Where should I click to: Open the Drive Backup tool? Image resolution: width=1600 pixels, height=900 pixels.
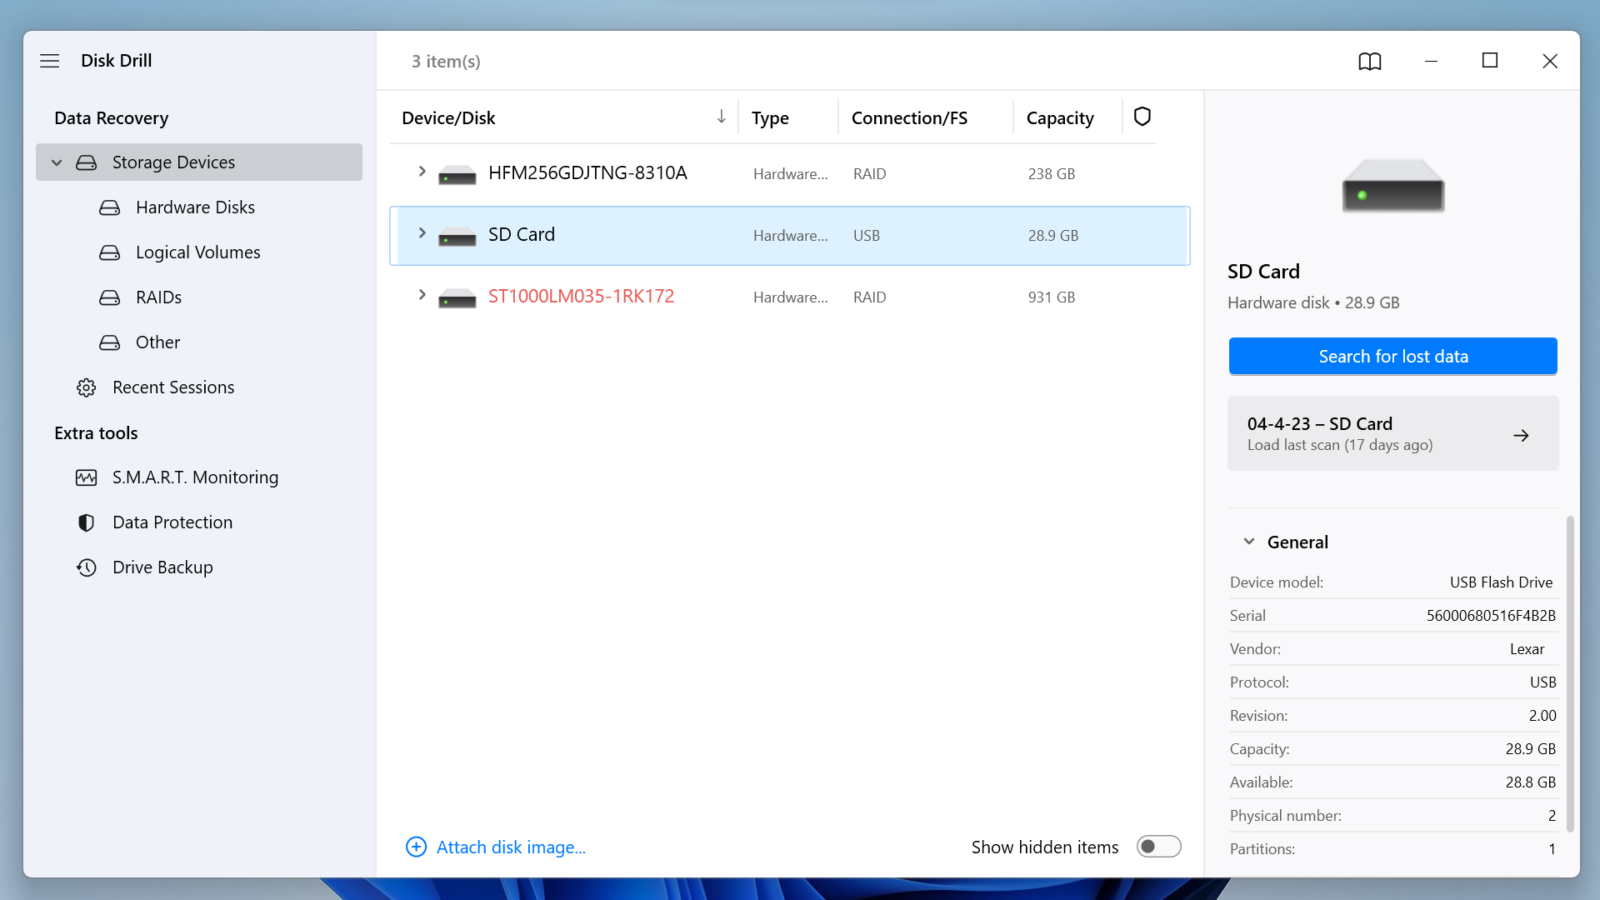click(162, 567)
